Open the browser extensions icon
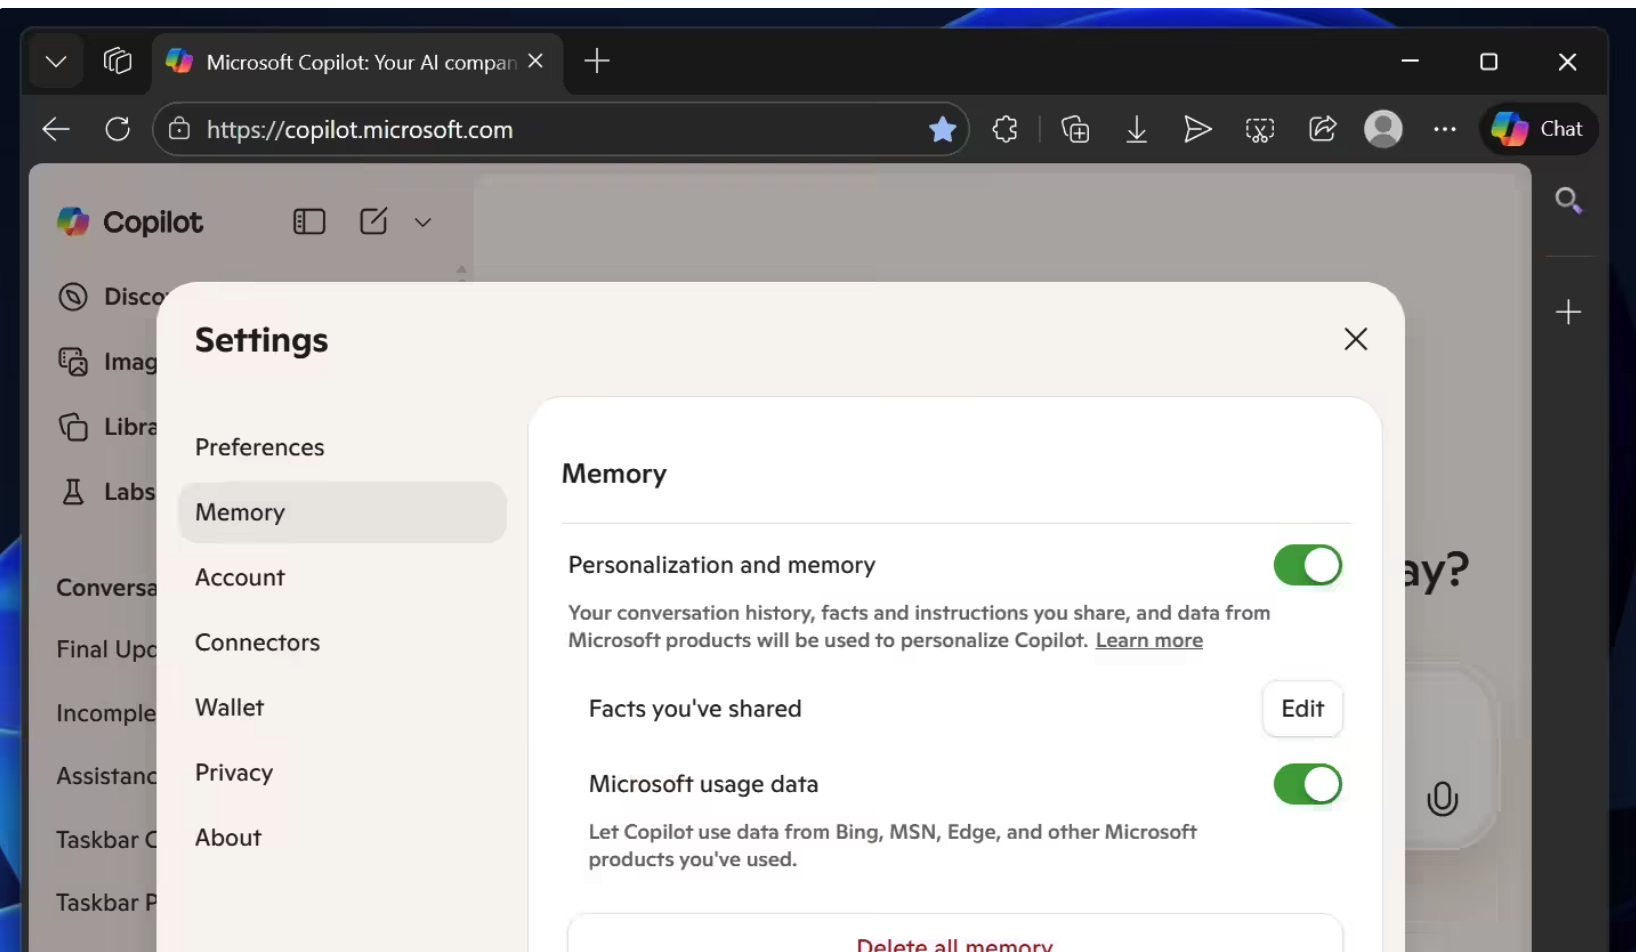This screenshot has height=952, width=1636. [1005, 129]
